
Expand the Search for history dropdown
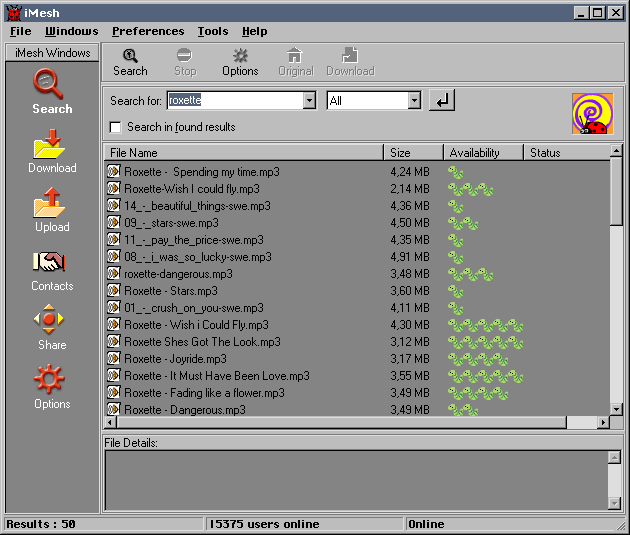(x=308, y=101)
